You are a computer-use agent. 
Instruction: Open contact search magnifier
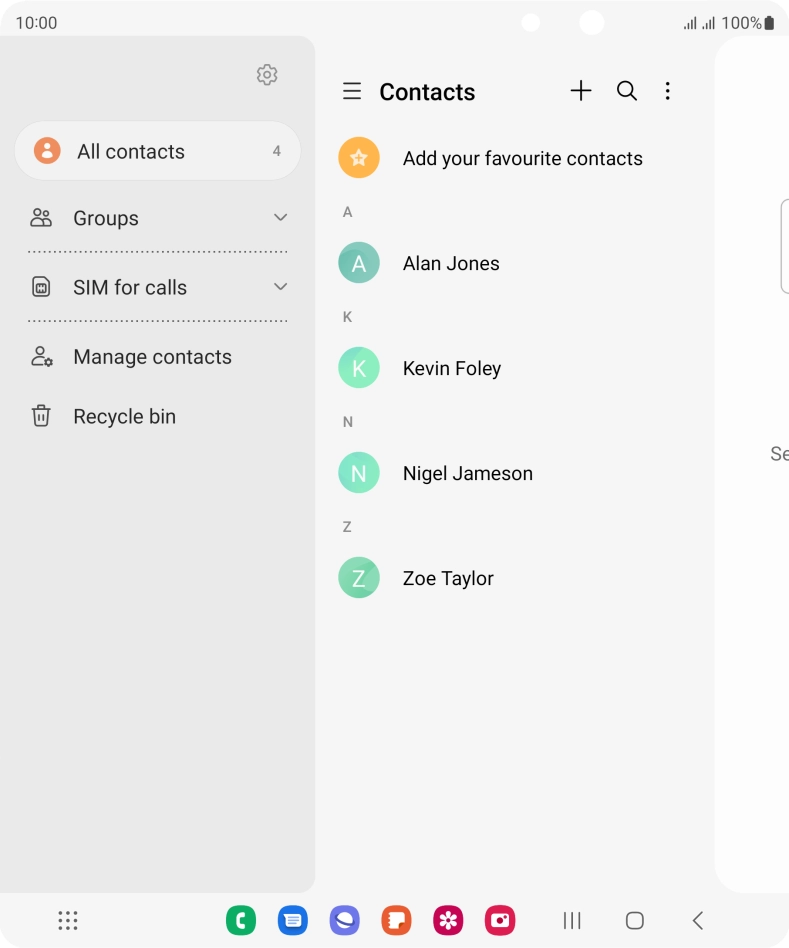(x=627, y=91)
